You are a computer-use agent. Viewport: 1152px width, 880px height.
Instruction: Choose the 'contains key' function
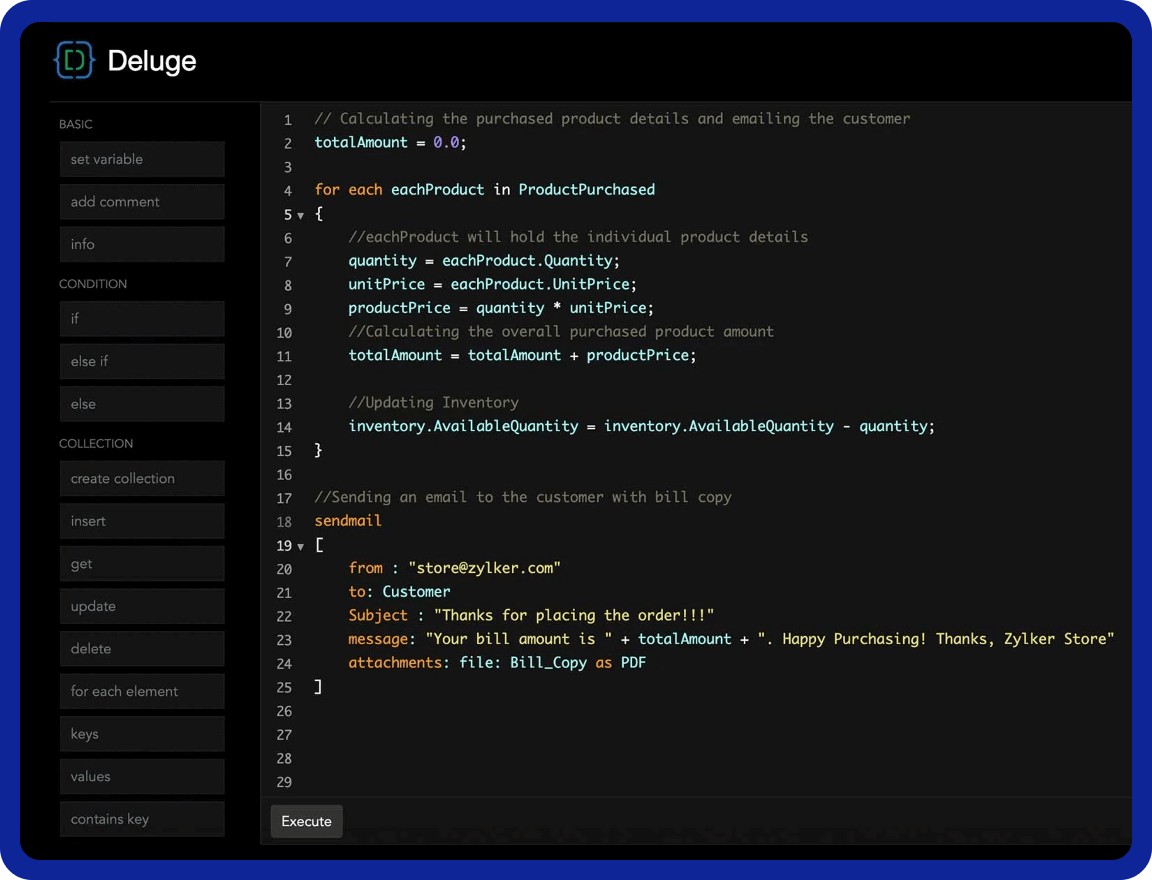point(142,819)
